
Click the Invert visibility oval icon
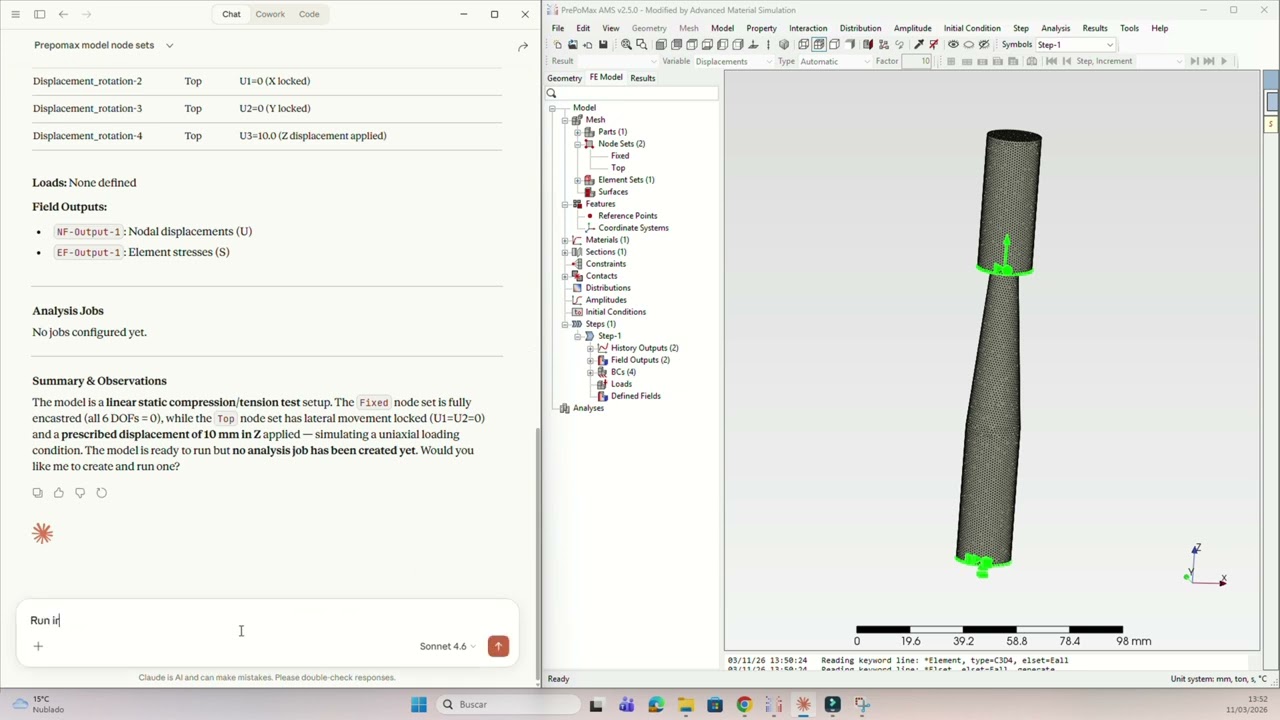969,45
